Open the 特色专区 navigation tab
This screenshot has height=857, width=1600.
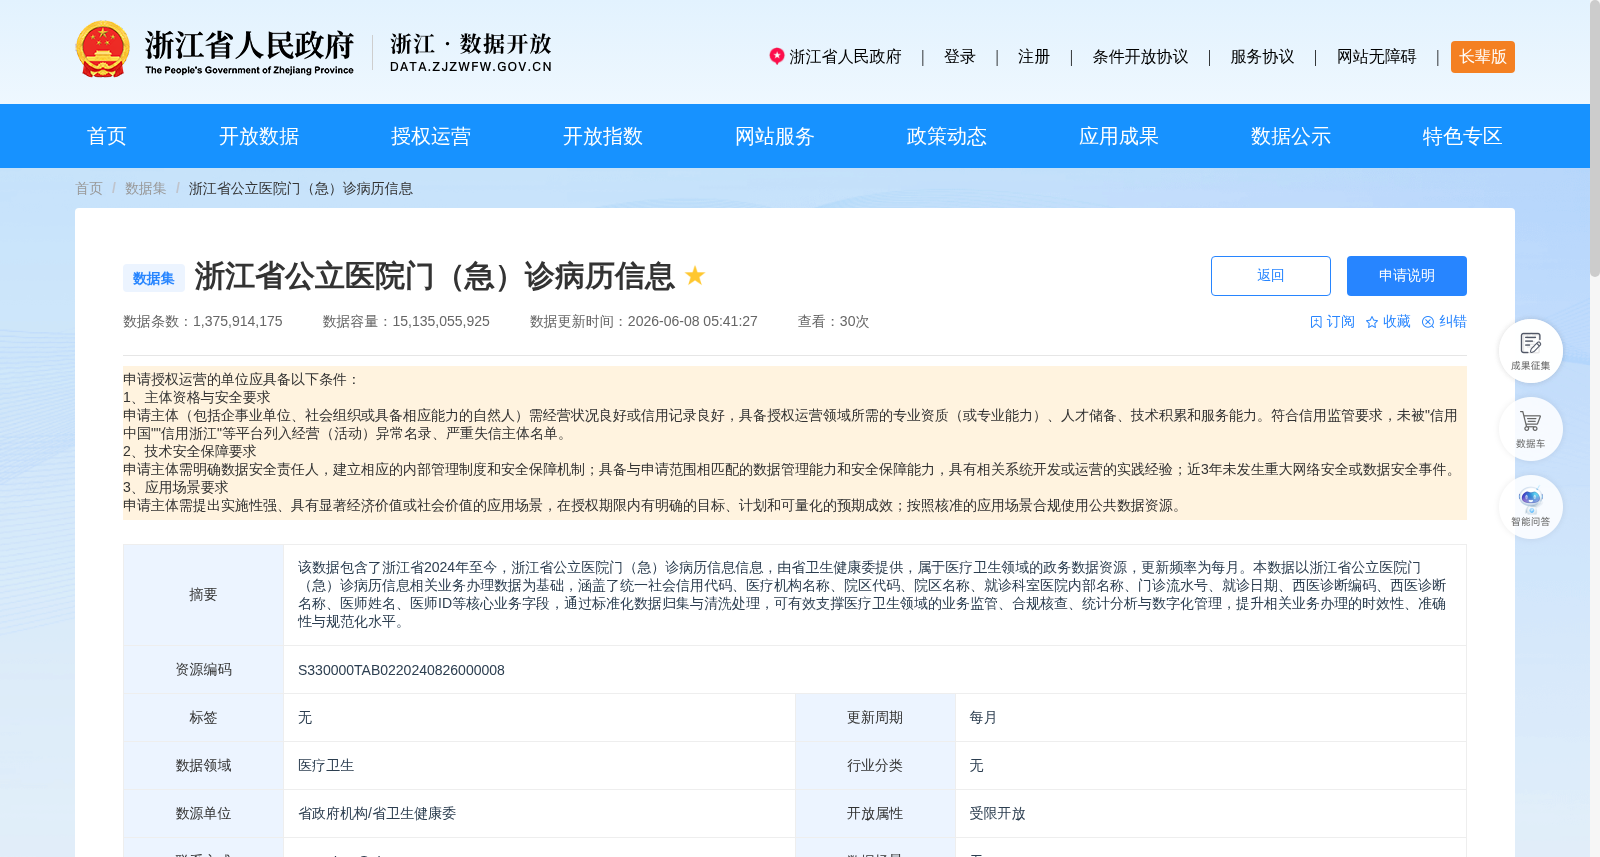click(x=1463, y=136)
